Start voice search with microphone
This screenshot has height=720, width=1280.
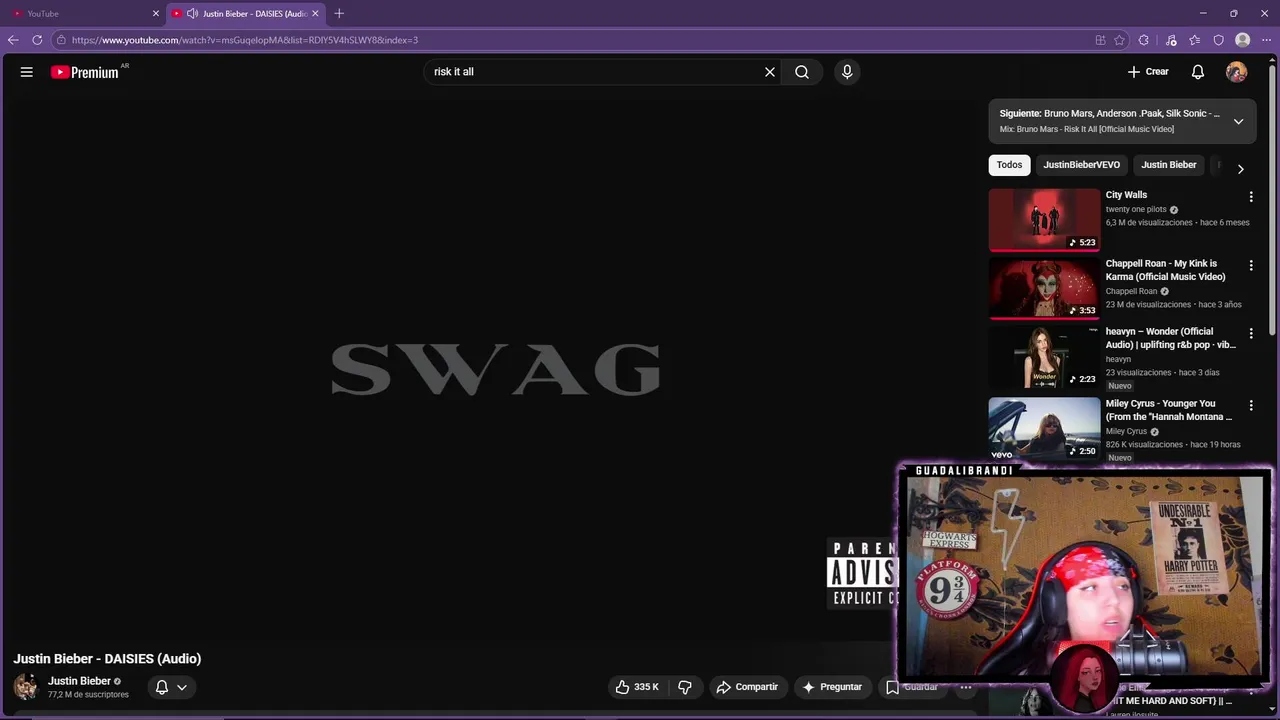coord(847,72)
